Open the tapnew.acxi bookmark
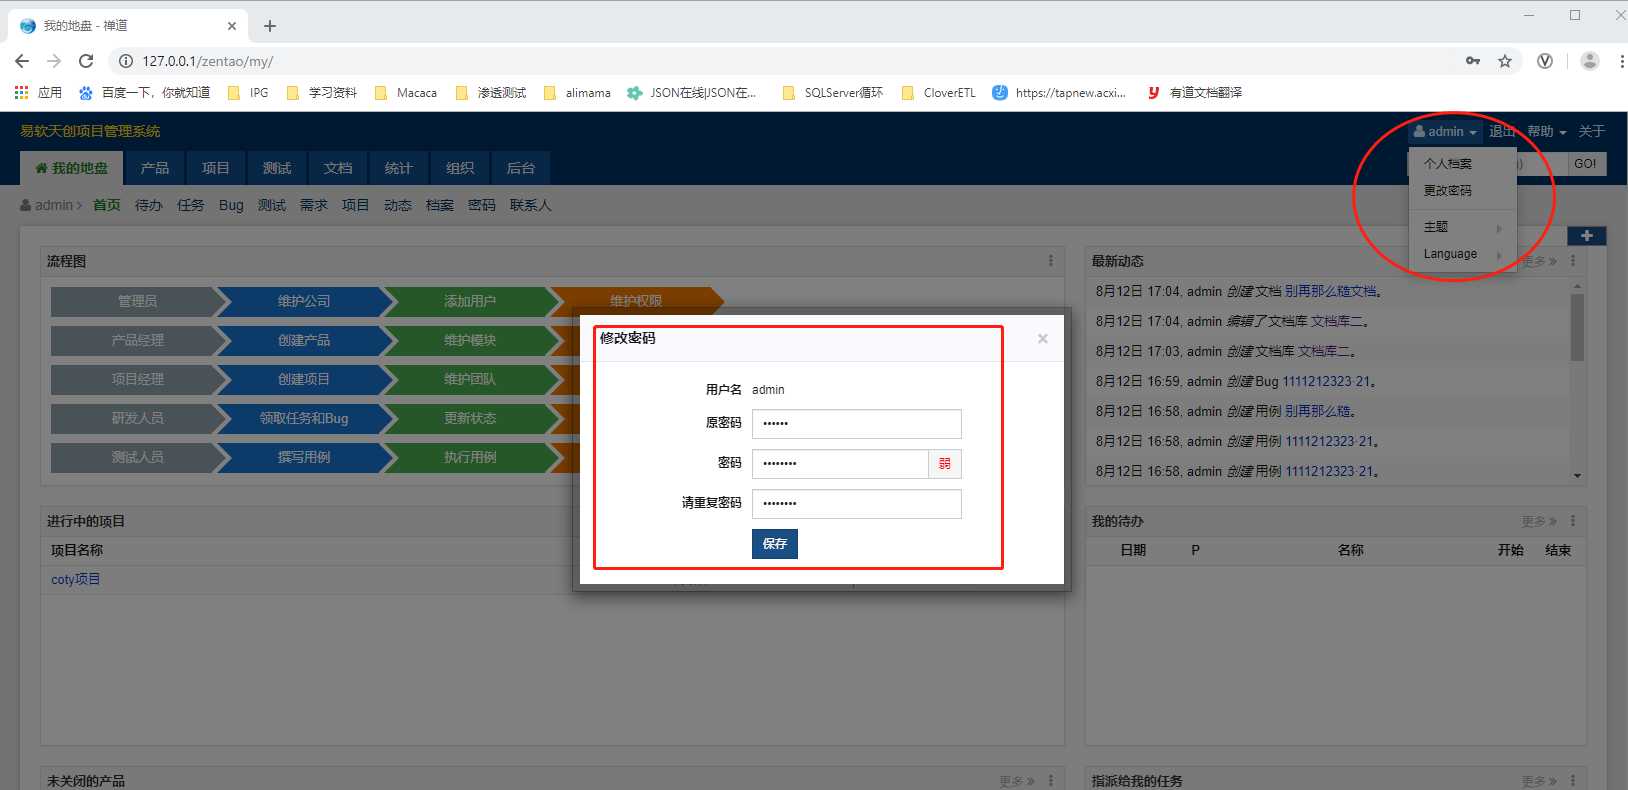The height and width of the screenshot is (790, 1628). tap(1059, 92)
